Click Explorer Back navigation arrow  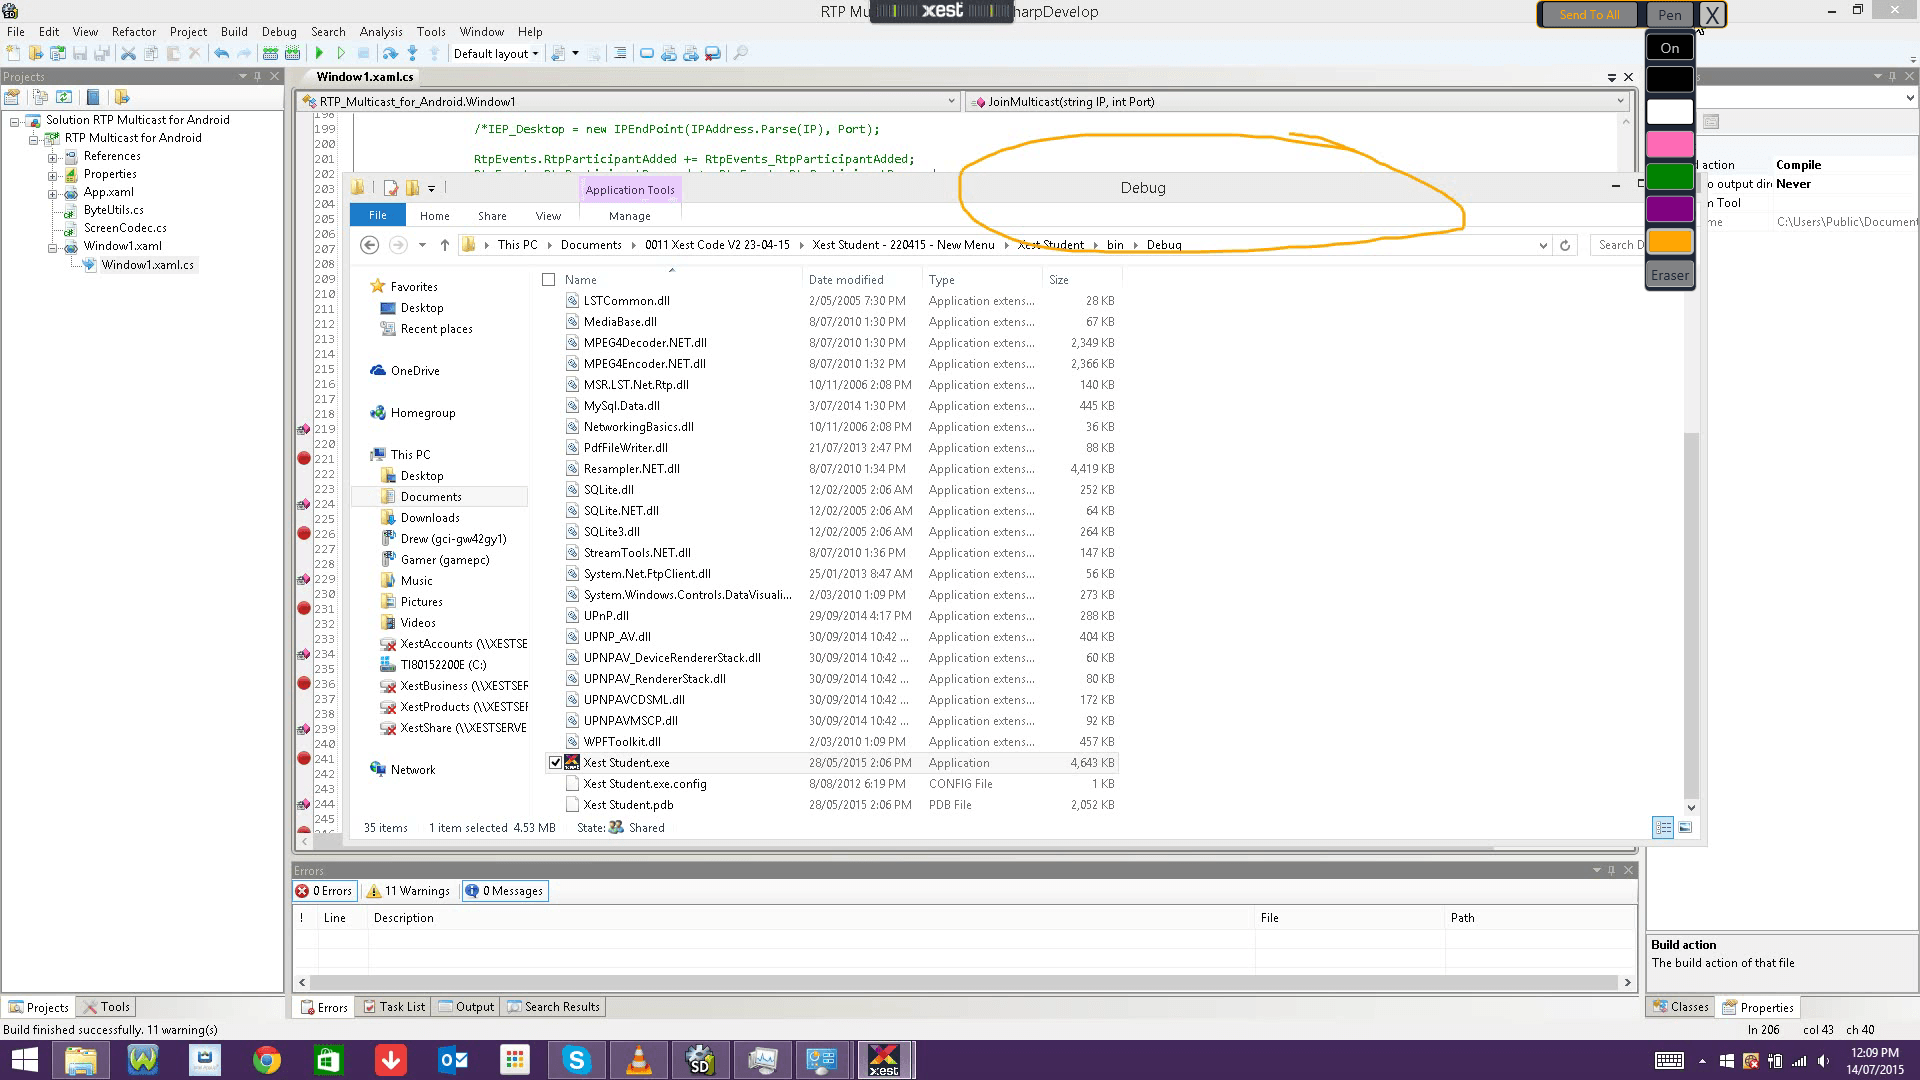pyautogui.click(x=369, y=245)
